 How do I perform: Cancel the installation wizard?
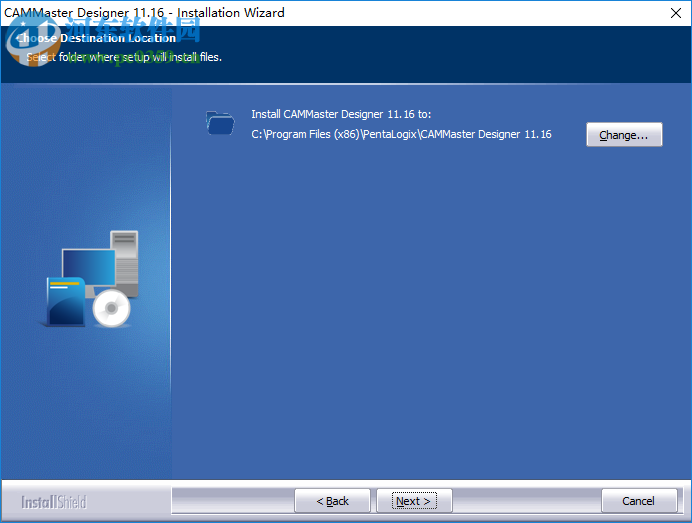639,501
